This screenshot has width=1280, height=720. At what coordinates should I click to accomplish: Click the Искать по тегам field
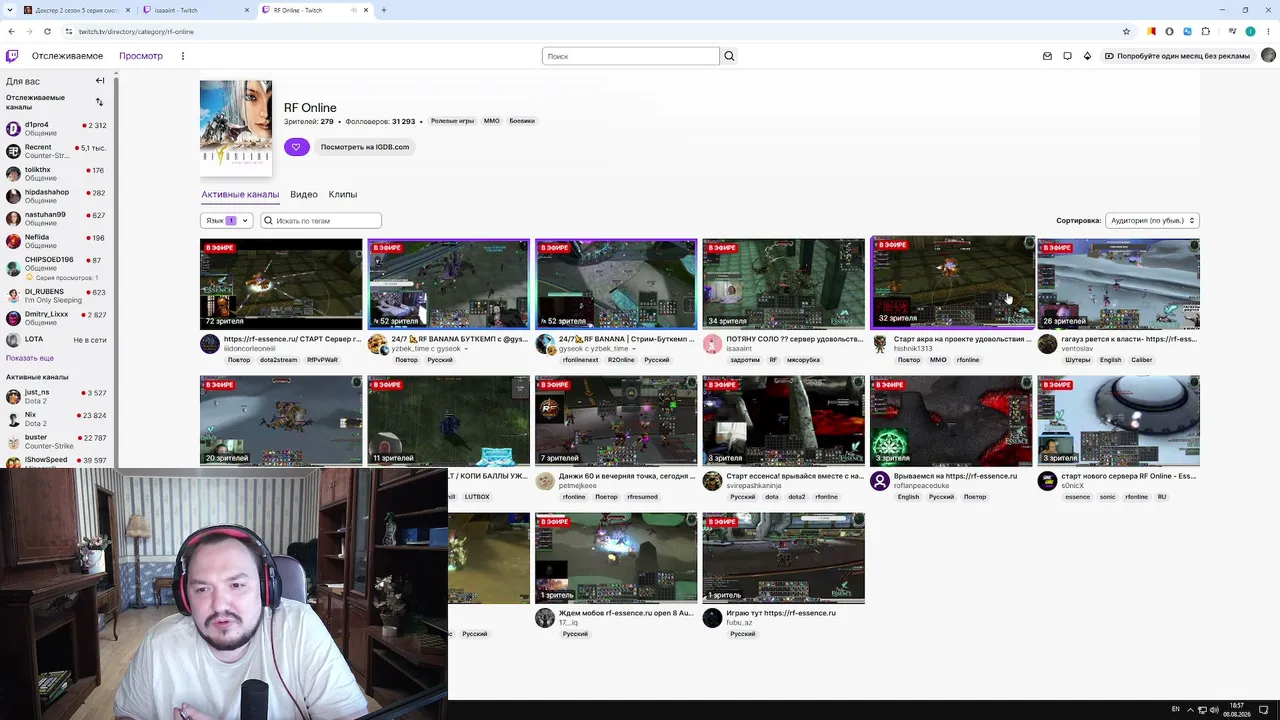click(320, 220)
